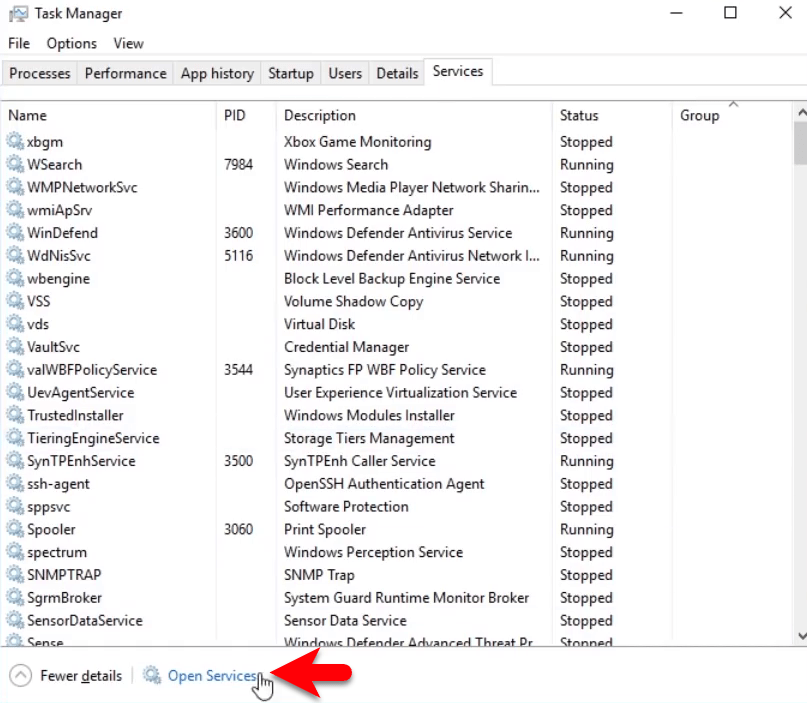
Task: Click the service icon for wmiApSrv
Action: pos(15,210)
